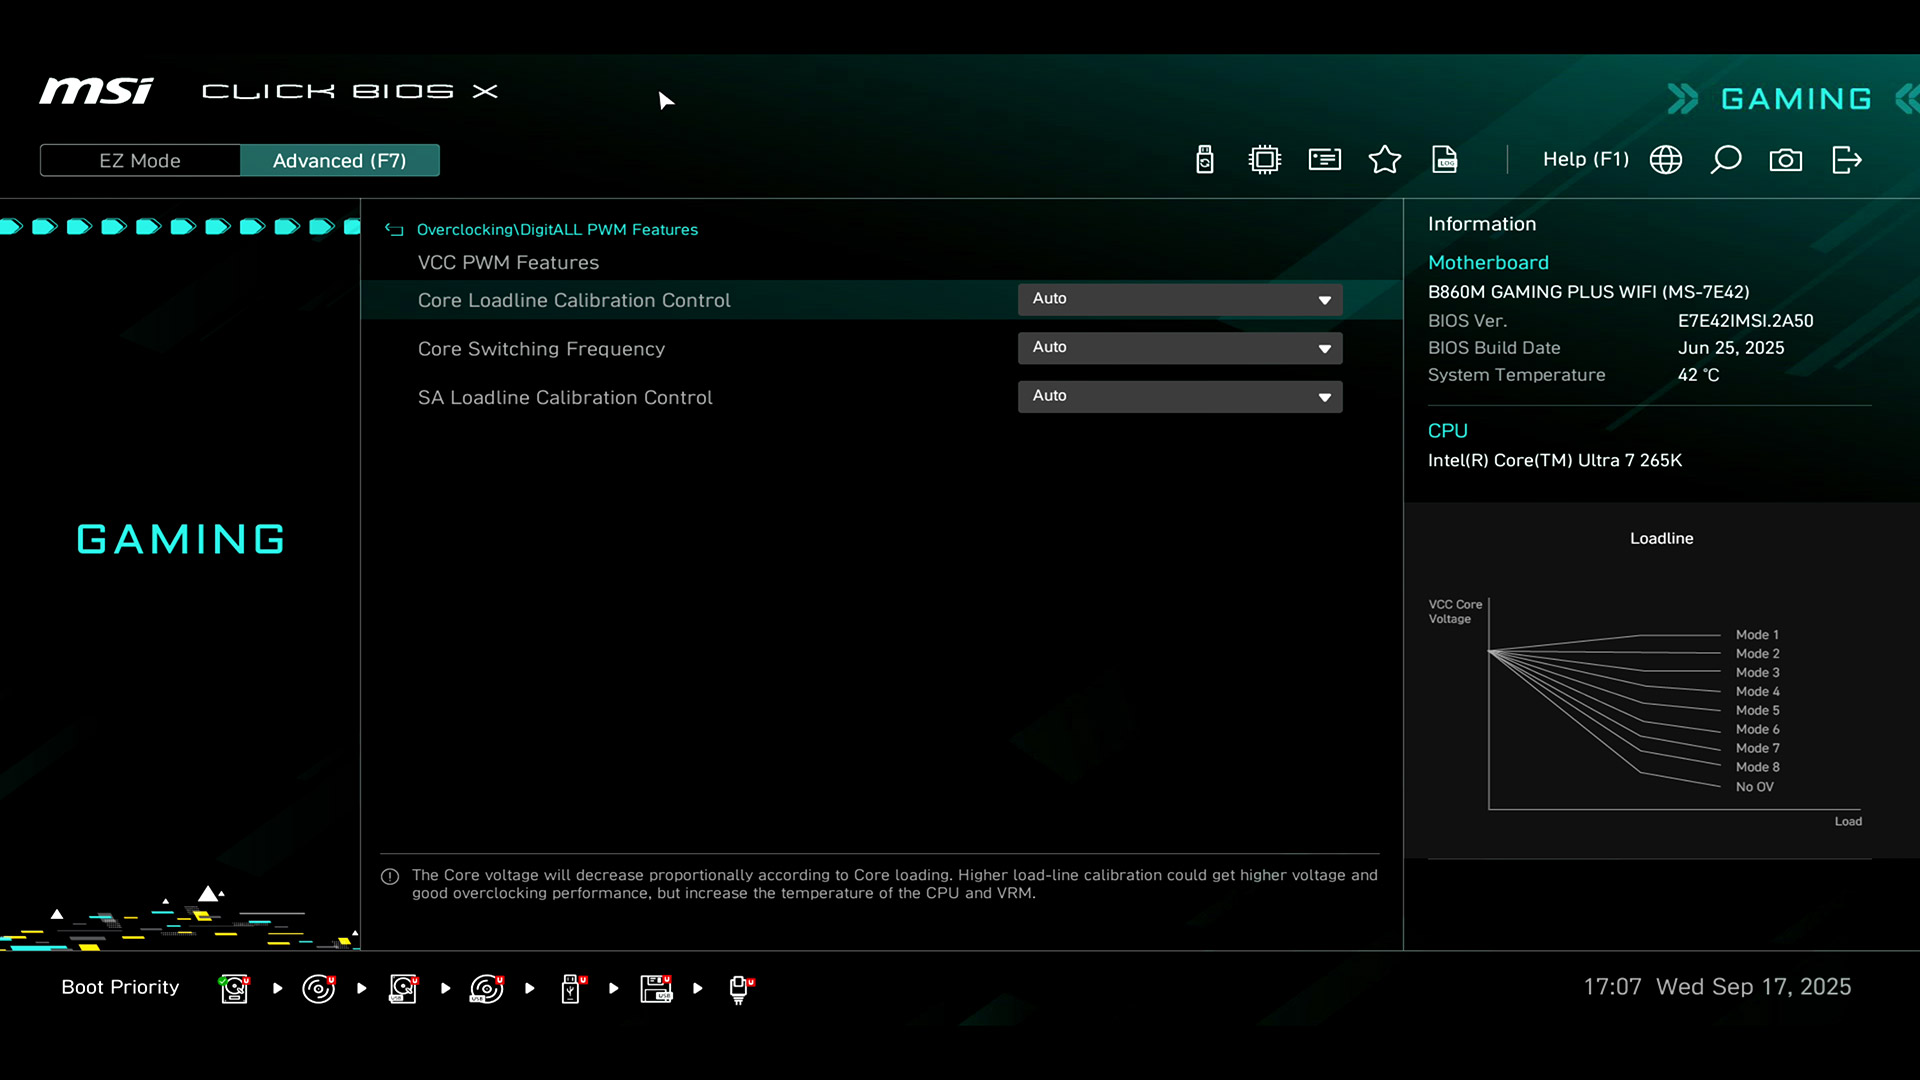Click the search magnifier icon
The height and width of the screenshot is (1080, 1920).
click(1725, 160)
